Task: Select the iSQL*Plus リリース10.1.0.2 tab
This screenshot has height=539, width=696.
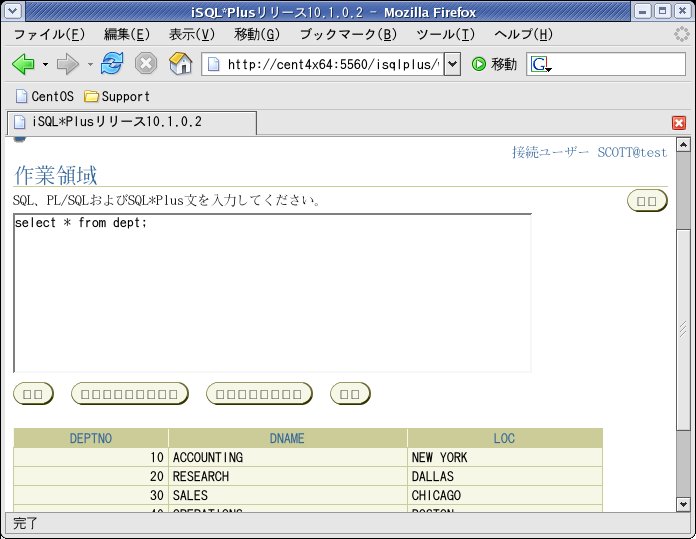Action: tap(132, 123)
